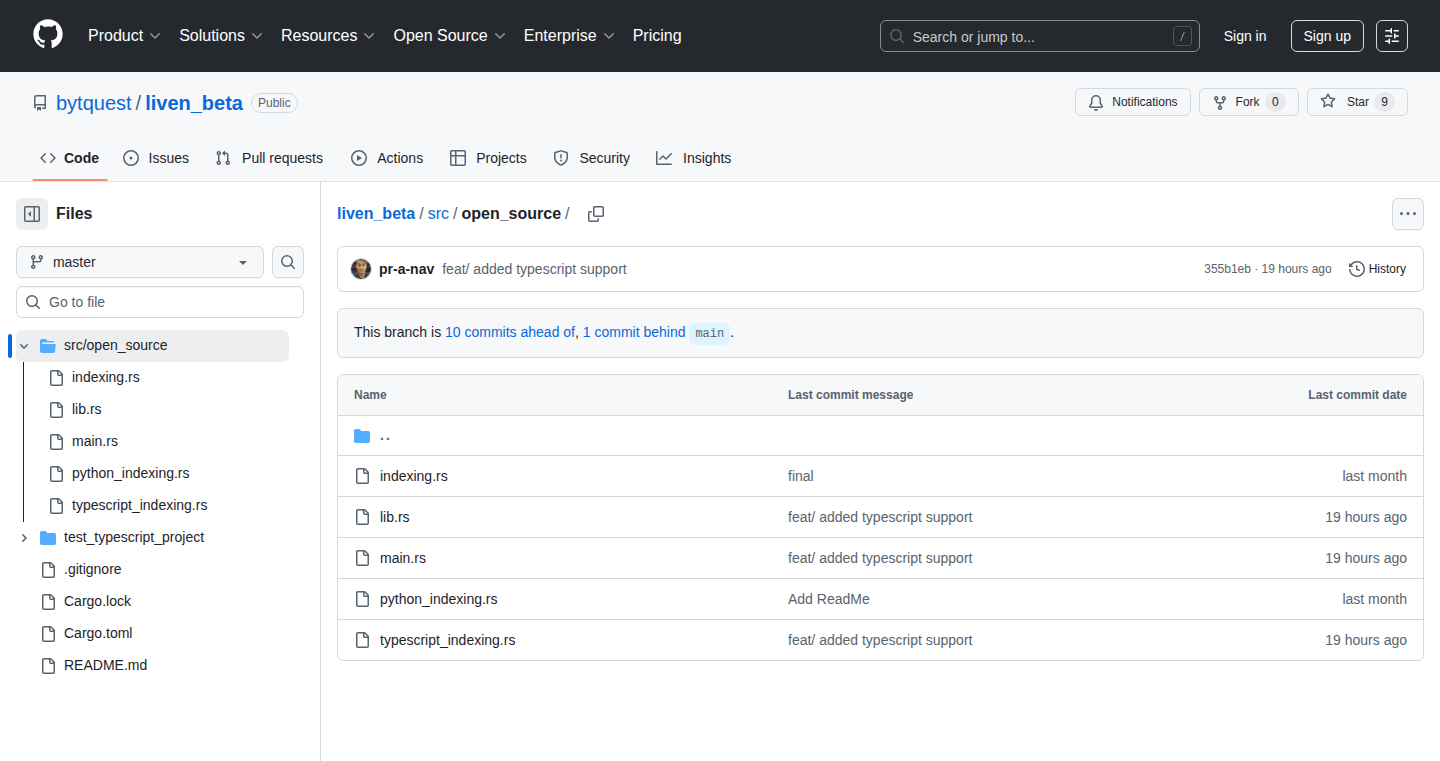Select lib.rs in the sidebar tree

87,409
